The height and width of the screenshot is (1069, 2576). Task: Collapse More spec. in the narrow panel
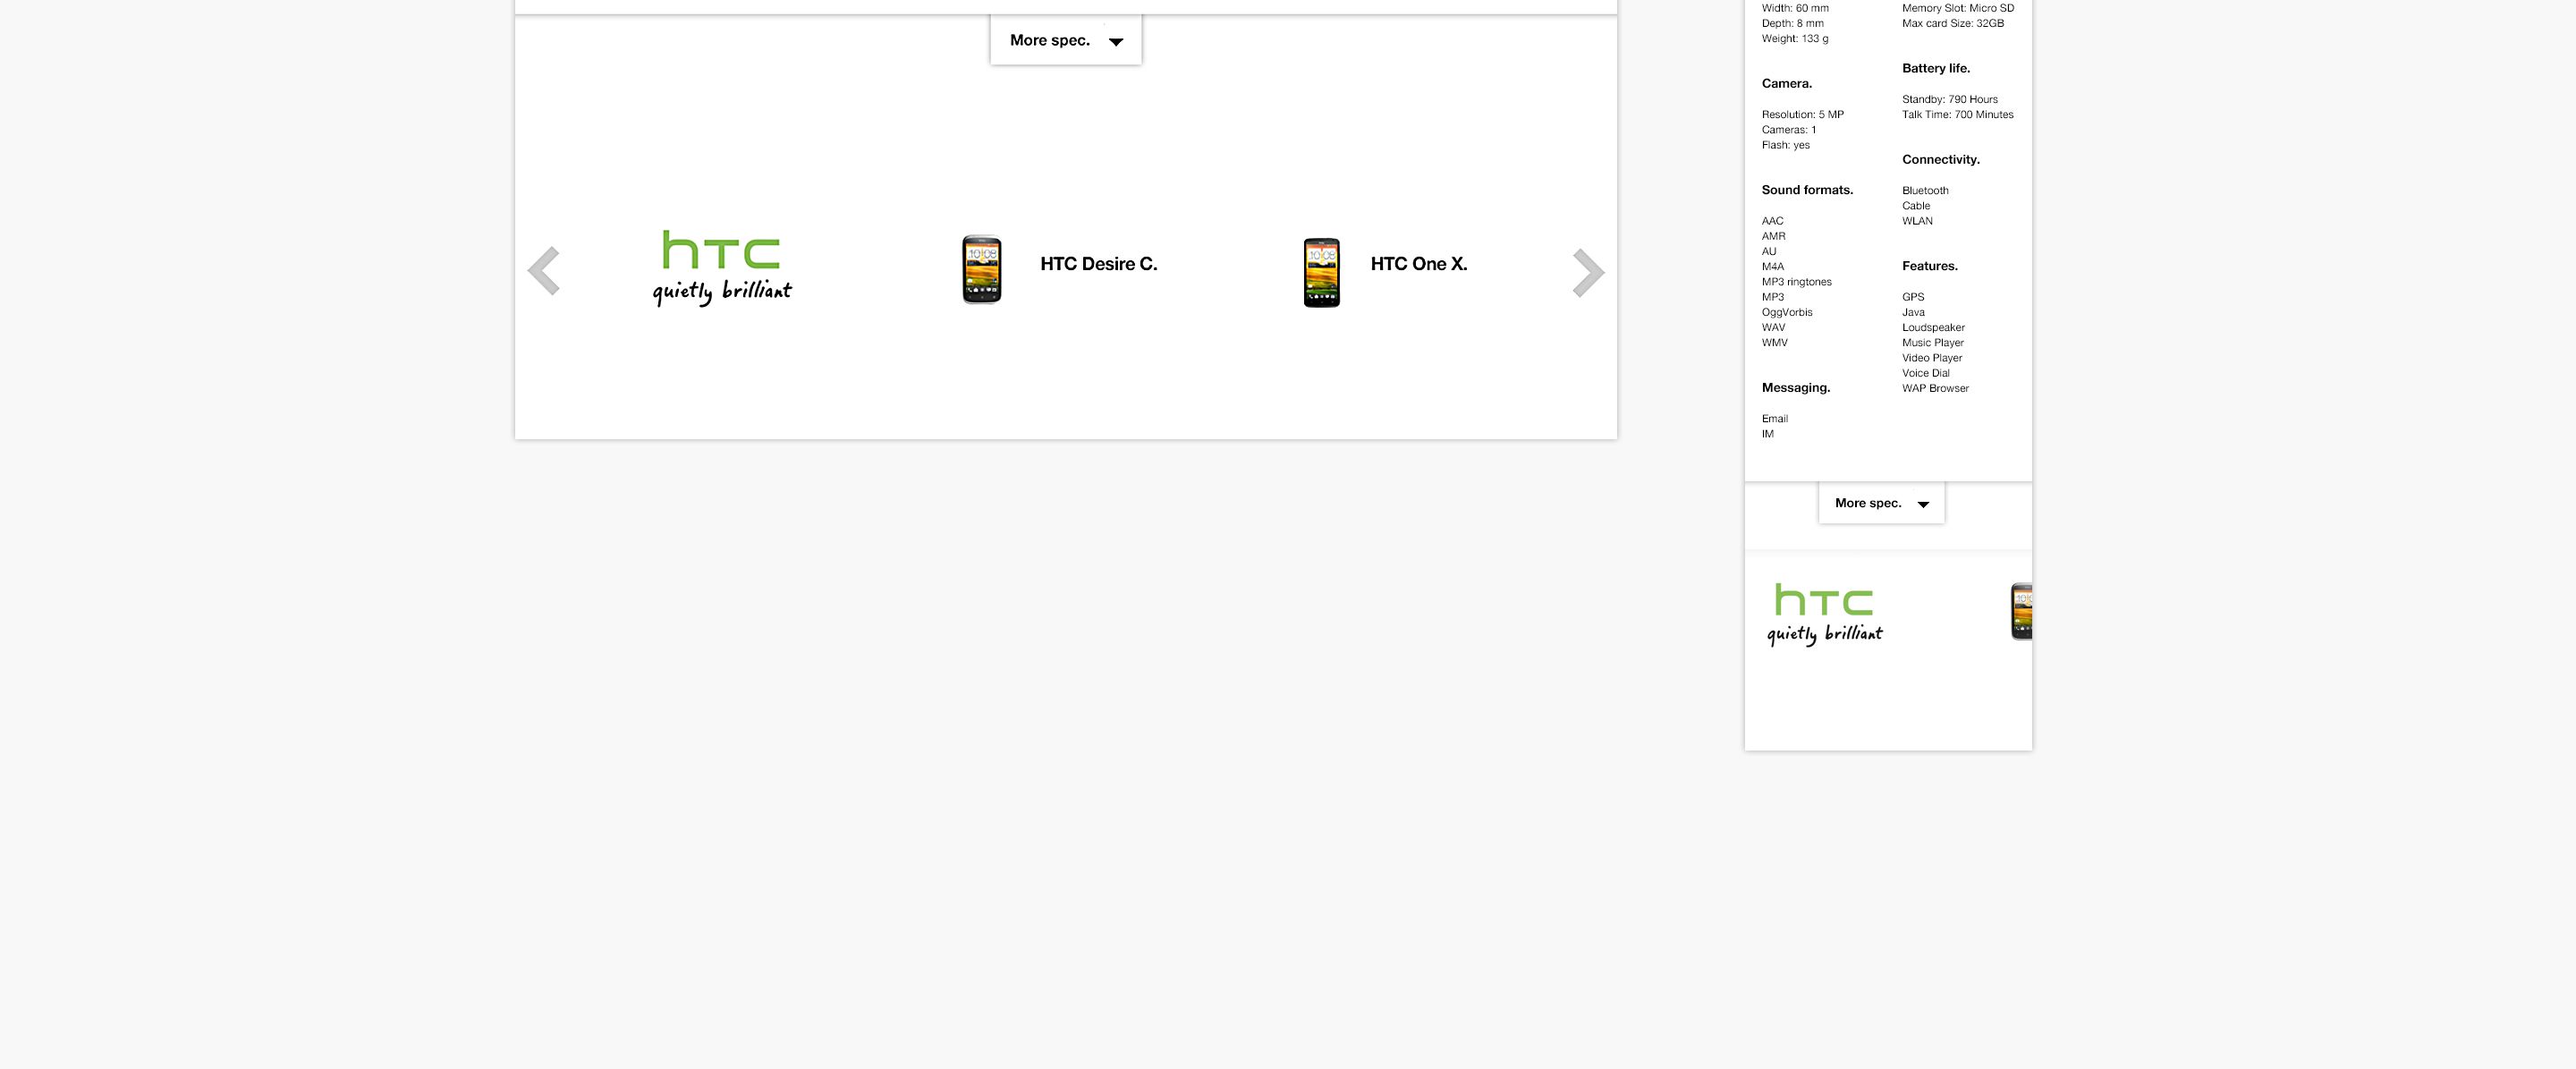[x=1868, y=503]
